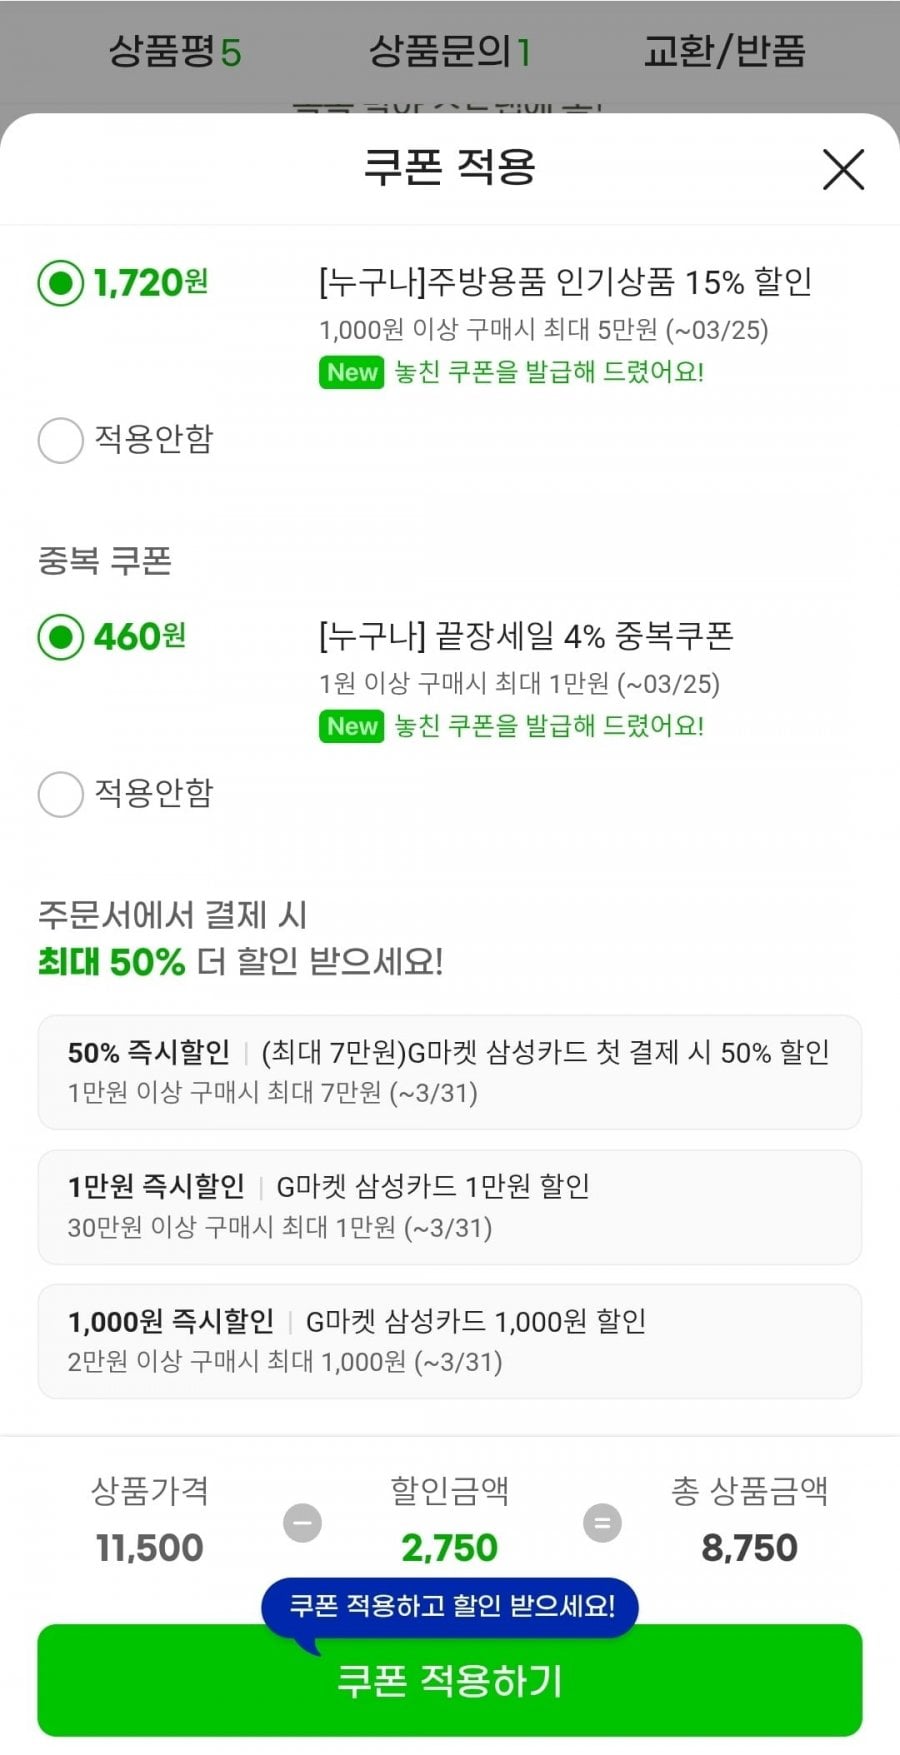Tap the 1만원 즉시할인 삼성카드 offer

click(x=449, y=1206)
